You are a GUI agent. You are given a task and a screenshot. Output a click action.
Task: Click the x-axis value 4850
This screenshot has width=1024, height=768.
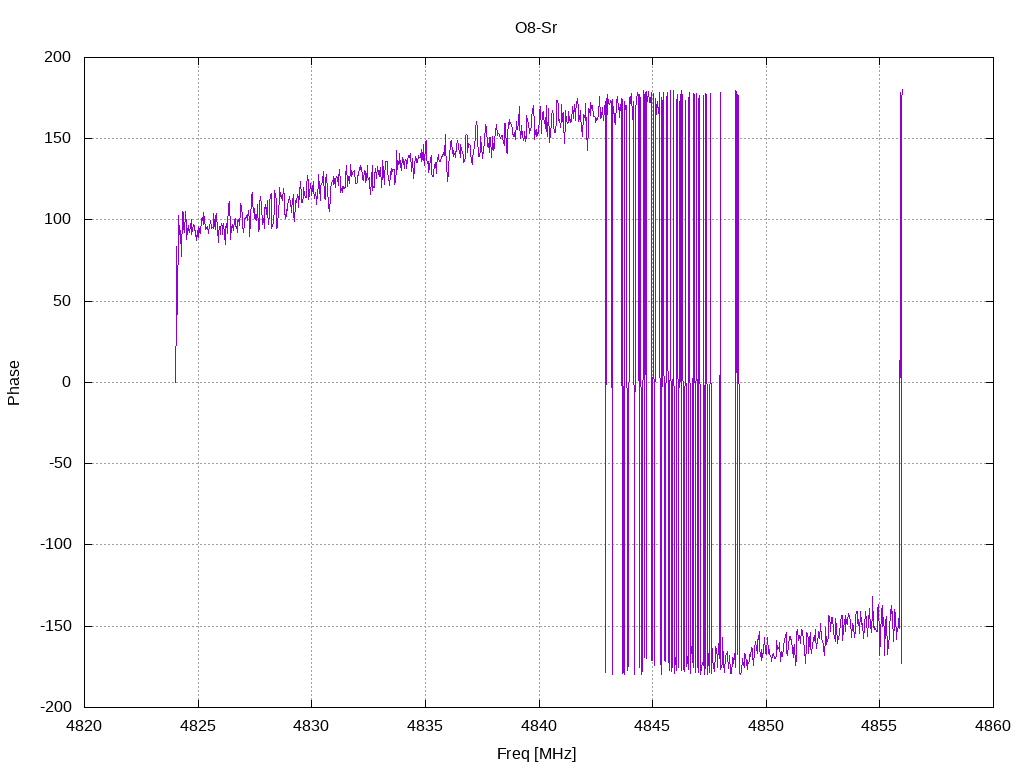[x=765, y=726]
